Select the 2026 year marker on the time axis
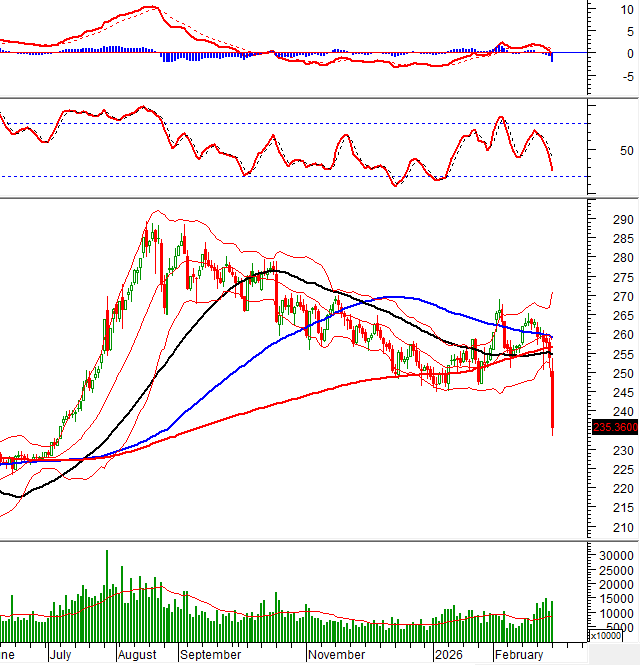The image size is (640, 665). [x=447, y=655]
